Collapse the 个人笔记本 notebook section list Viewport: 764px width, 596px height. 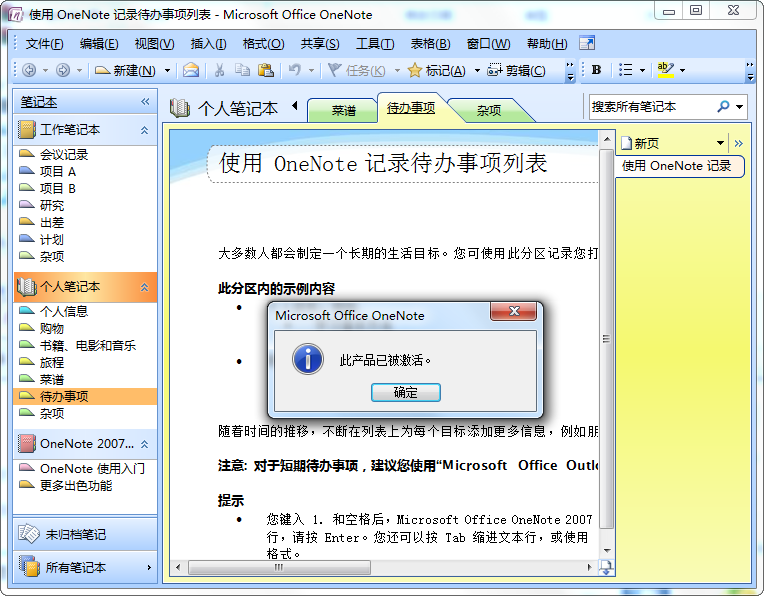[144, 287]
